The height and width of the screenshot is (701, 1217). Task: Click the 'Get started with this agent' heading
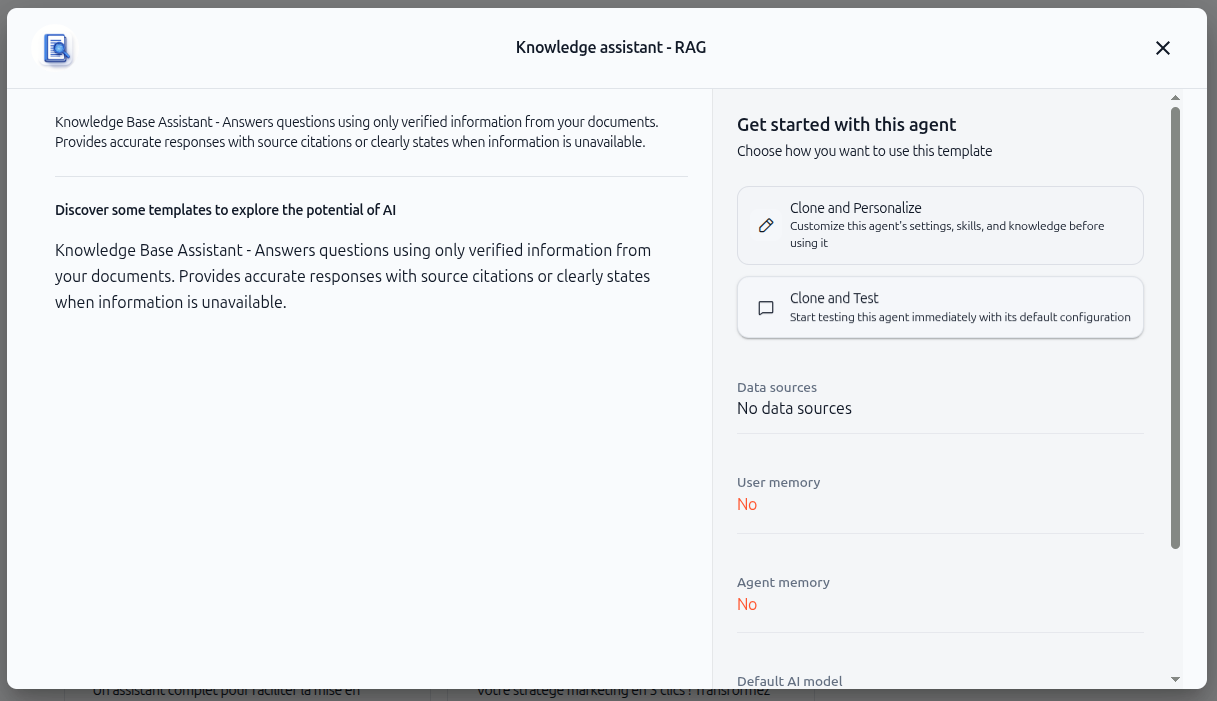[x=847, y=125]
